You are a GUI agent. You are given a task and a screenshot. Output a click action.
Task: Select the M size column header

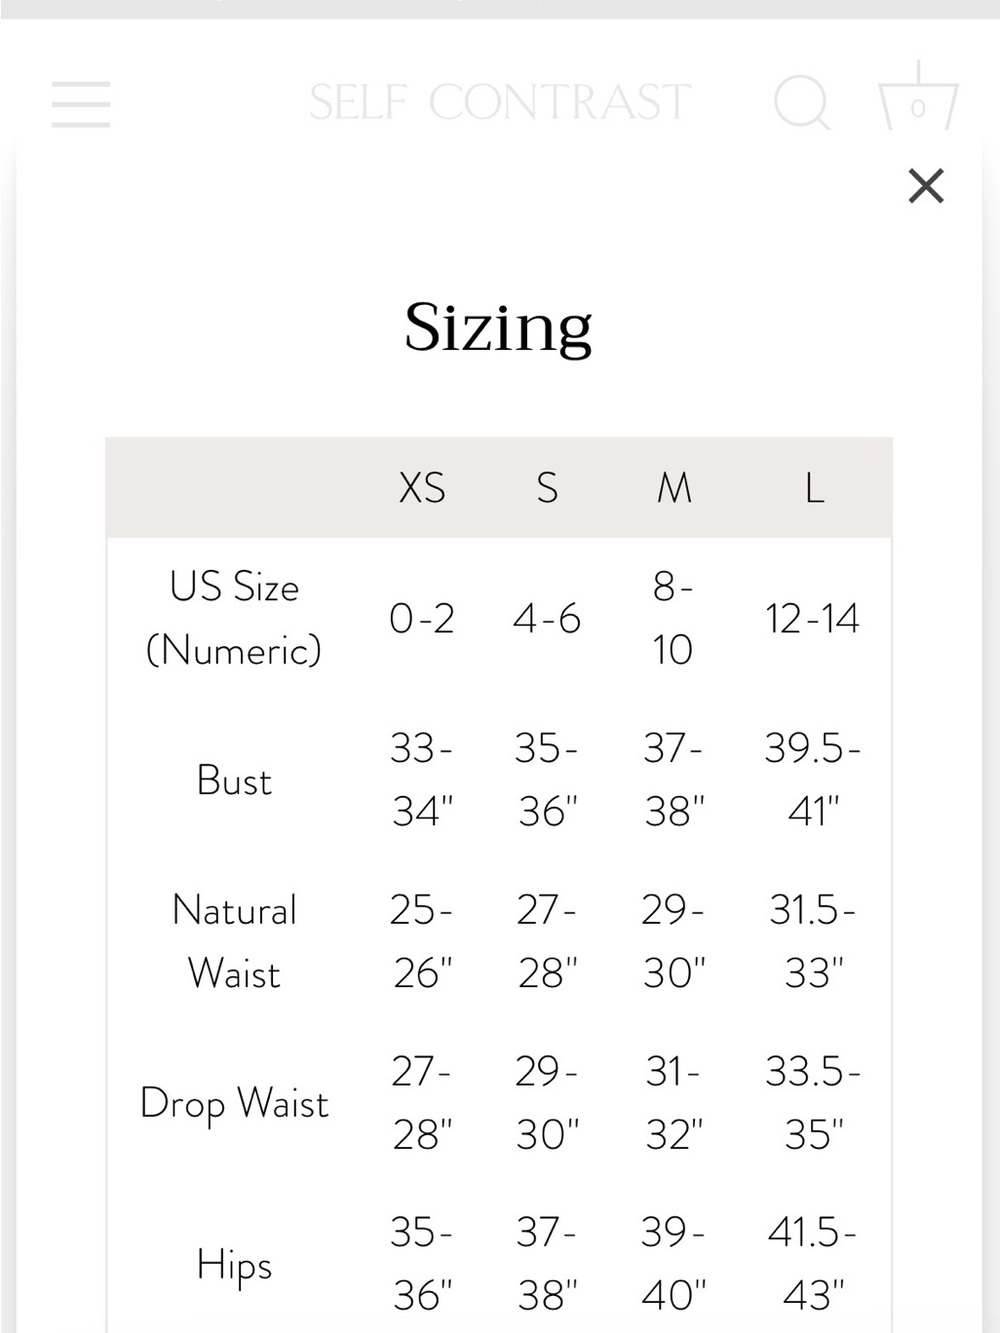pyautogui.click(x=674, y=488)
